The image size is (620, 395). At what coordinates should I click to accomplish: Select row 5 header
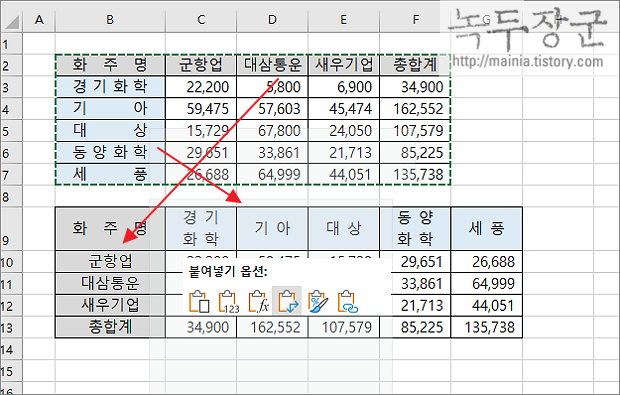point(11,131)
